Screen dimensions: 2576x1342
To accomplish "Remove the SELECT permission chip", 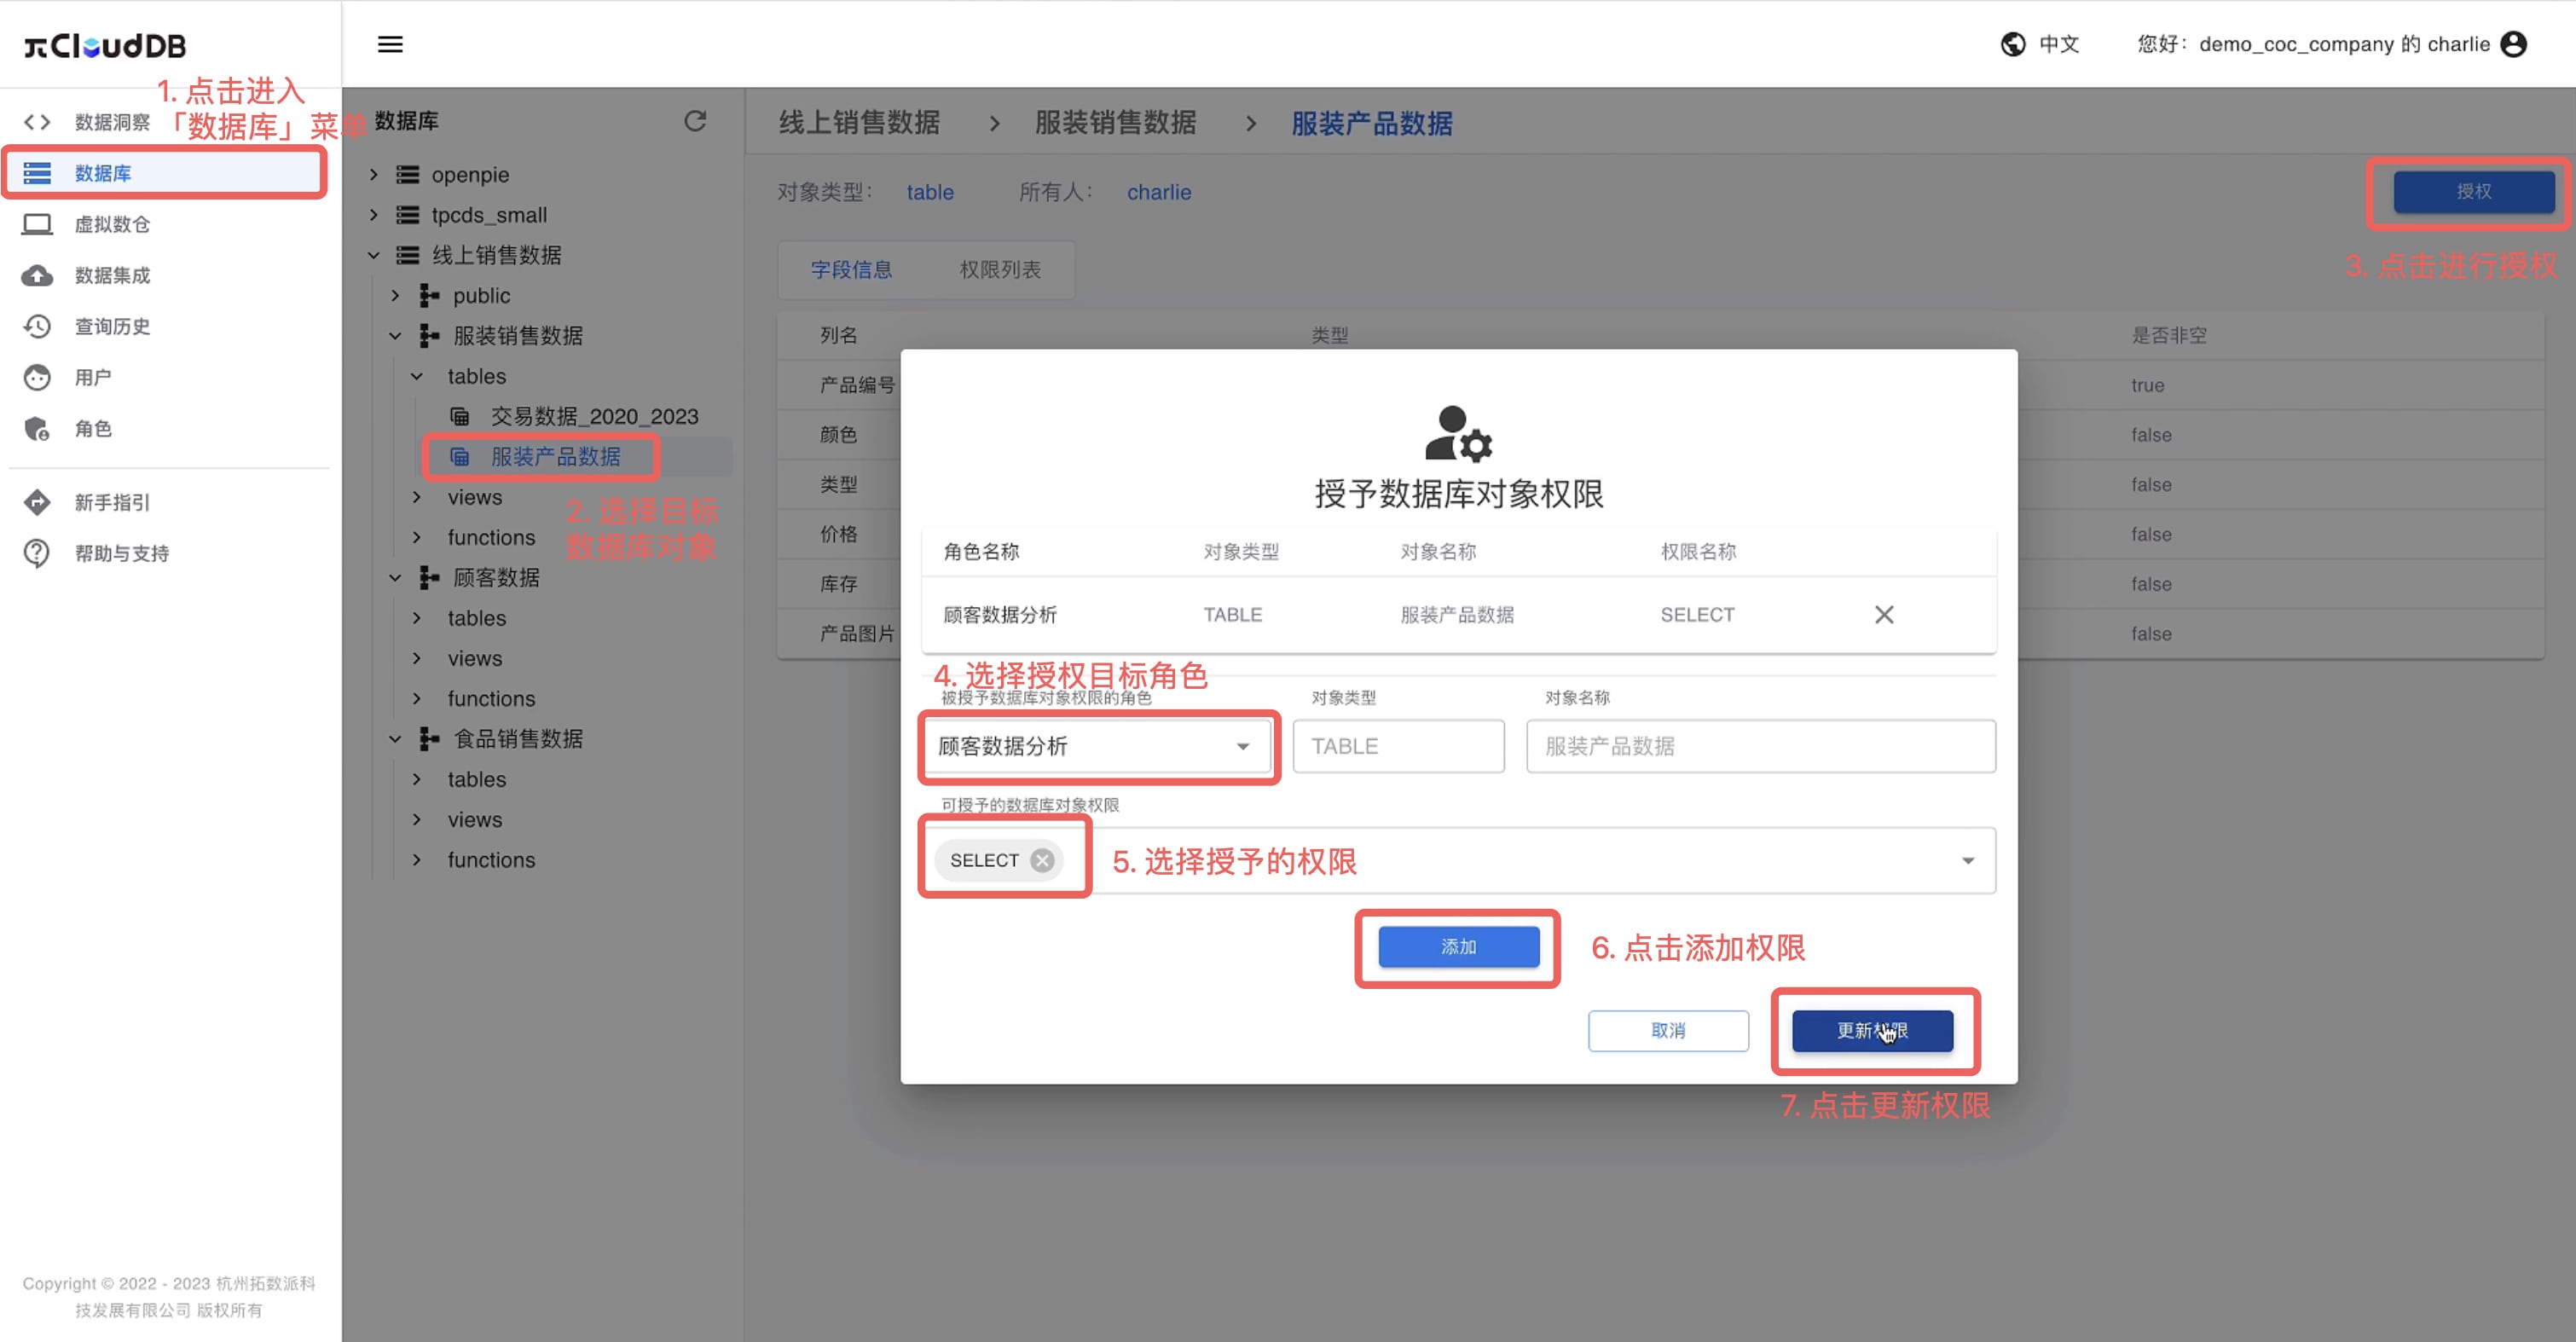I will (1042, 860).
